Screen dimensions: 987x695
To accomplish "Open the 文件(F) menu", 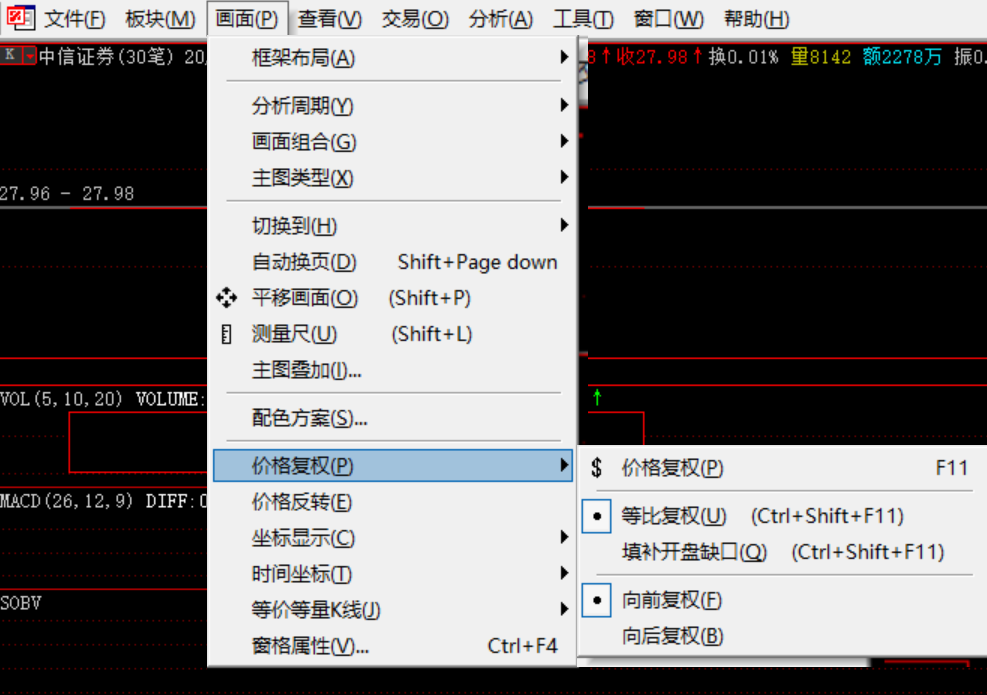I will (x=75, y=19).
